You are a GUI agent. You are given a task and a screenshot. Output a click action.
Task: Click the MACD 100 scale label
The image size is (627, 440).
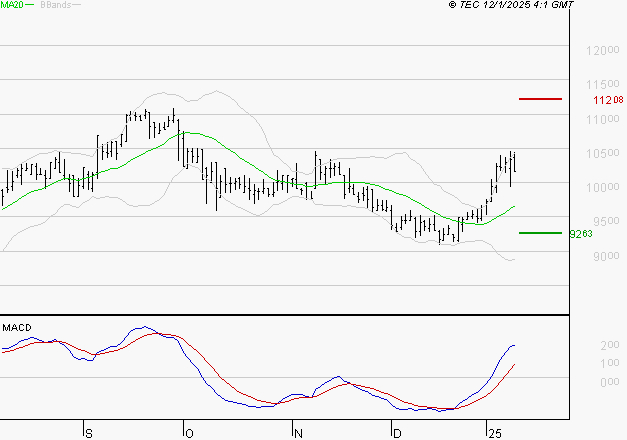pos(610,363)
